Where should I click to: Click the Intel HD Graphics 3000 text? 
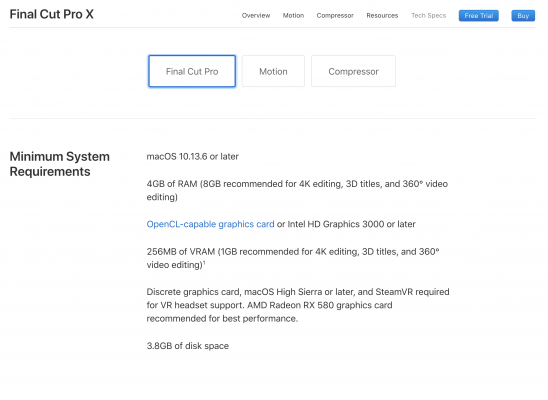coord(336,224)
